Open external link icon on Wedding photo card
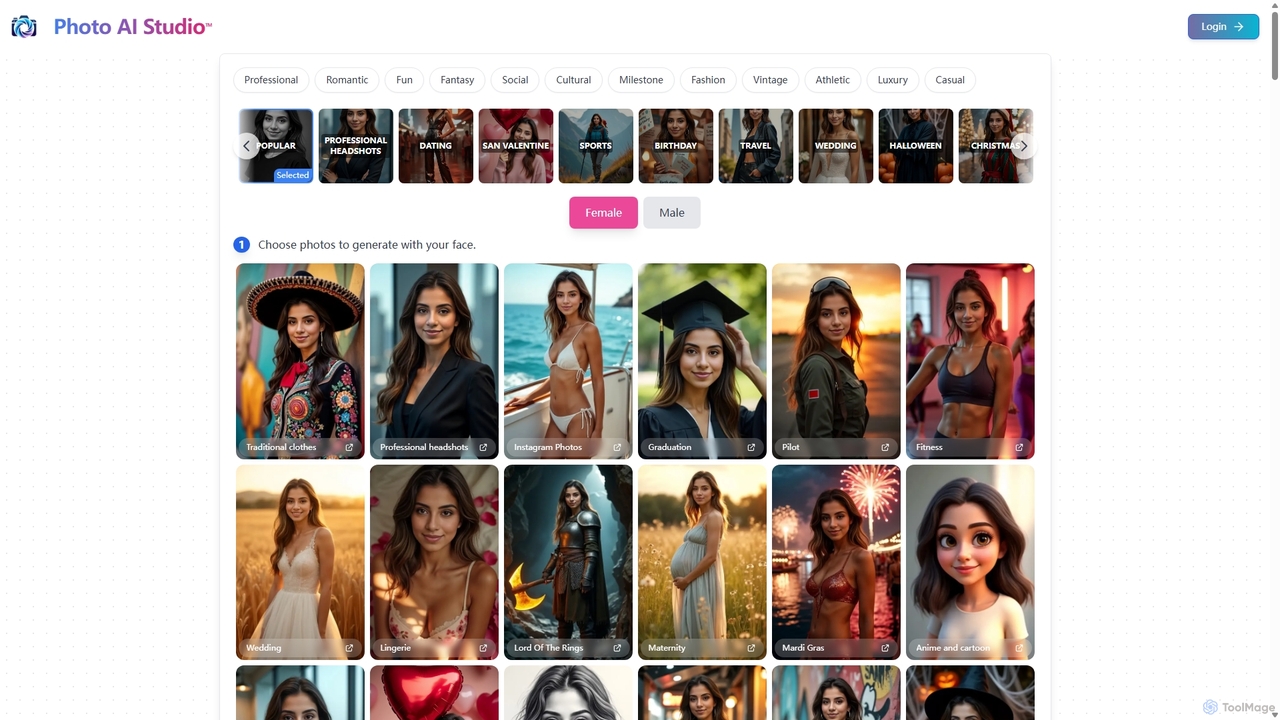 coord(349,648)
